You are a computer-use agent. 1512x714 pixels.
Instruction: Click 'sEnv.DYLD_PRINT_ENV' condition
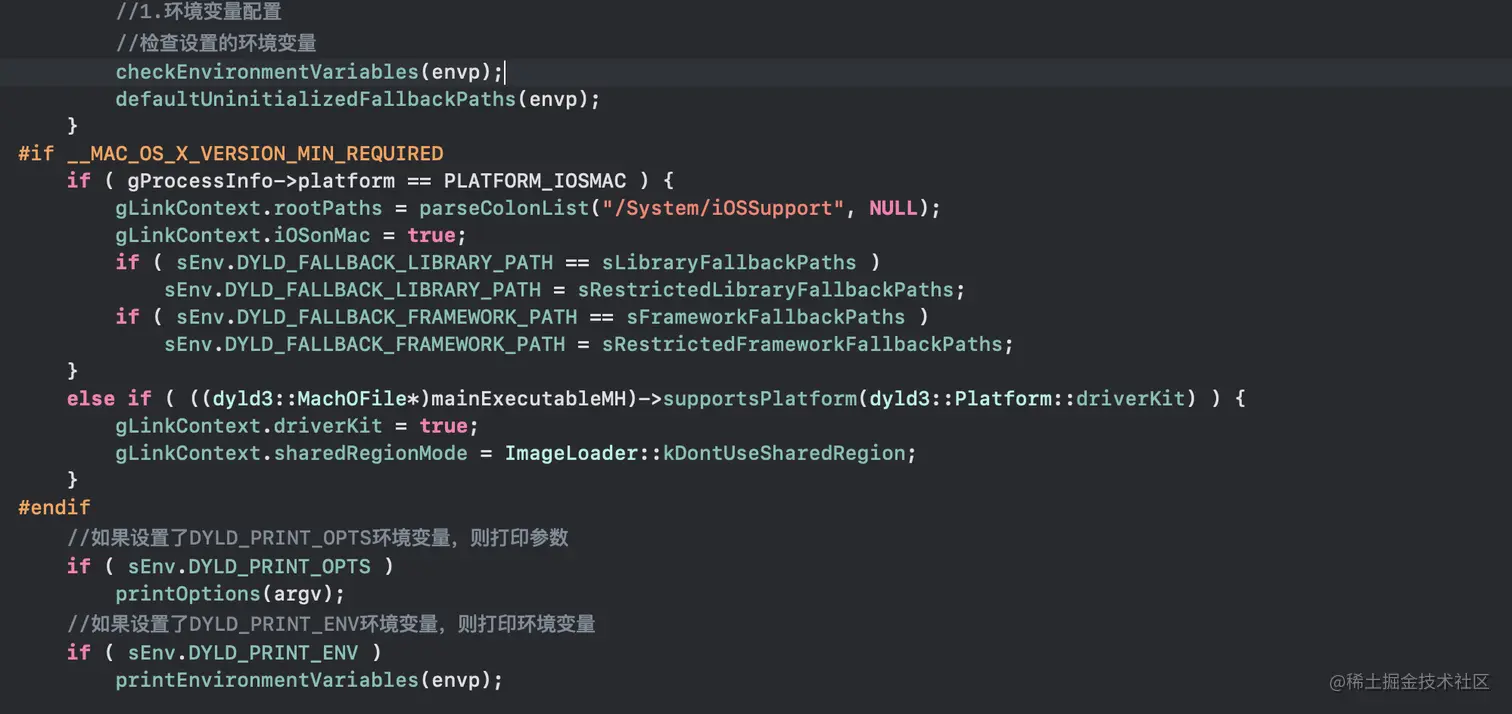[x=243, y=652]
